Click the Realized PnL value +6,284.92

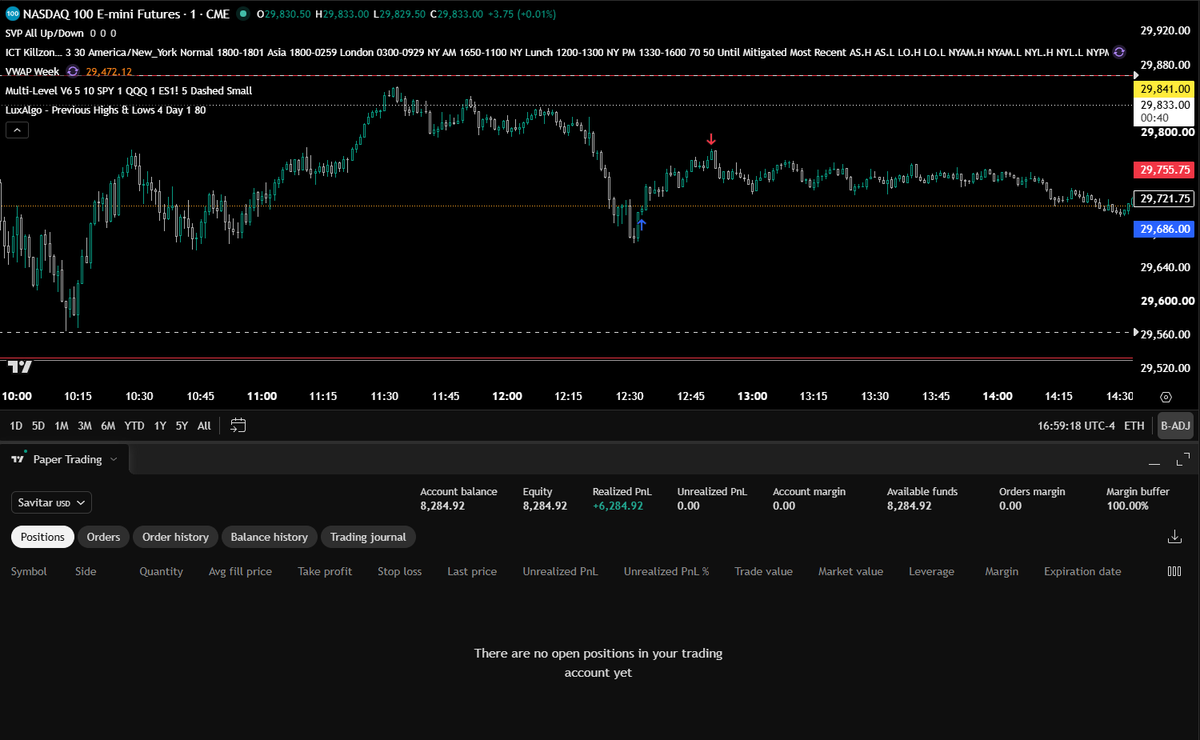617,506
